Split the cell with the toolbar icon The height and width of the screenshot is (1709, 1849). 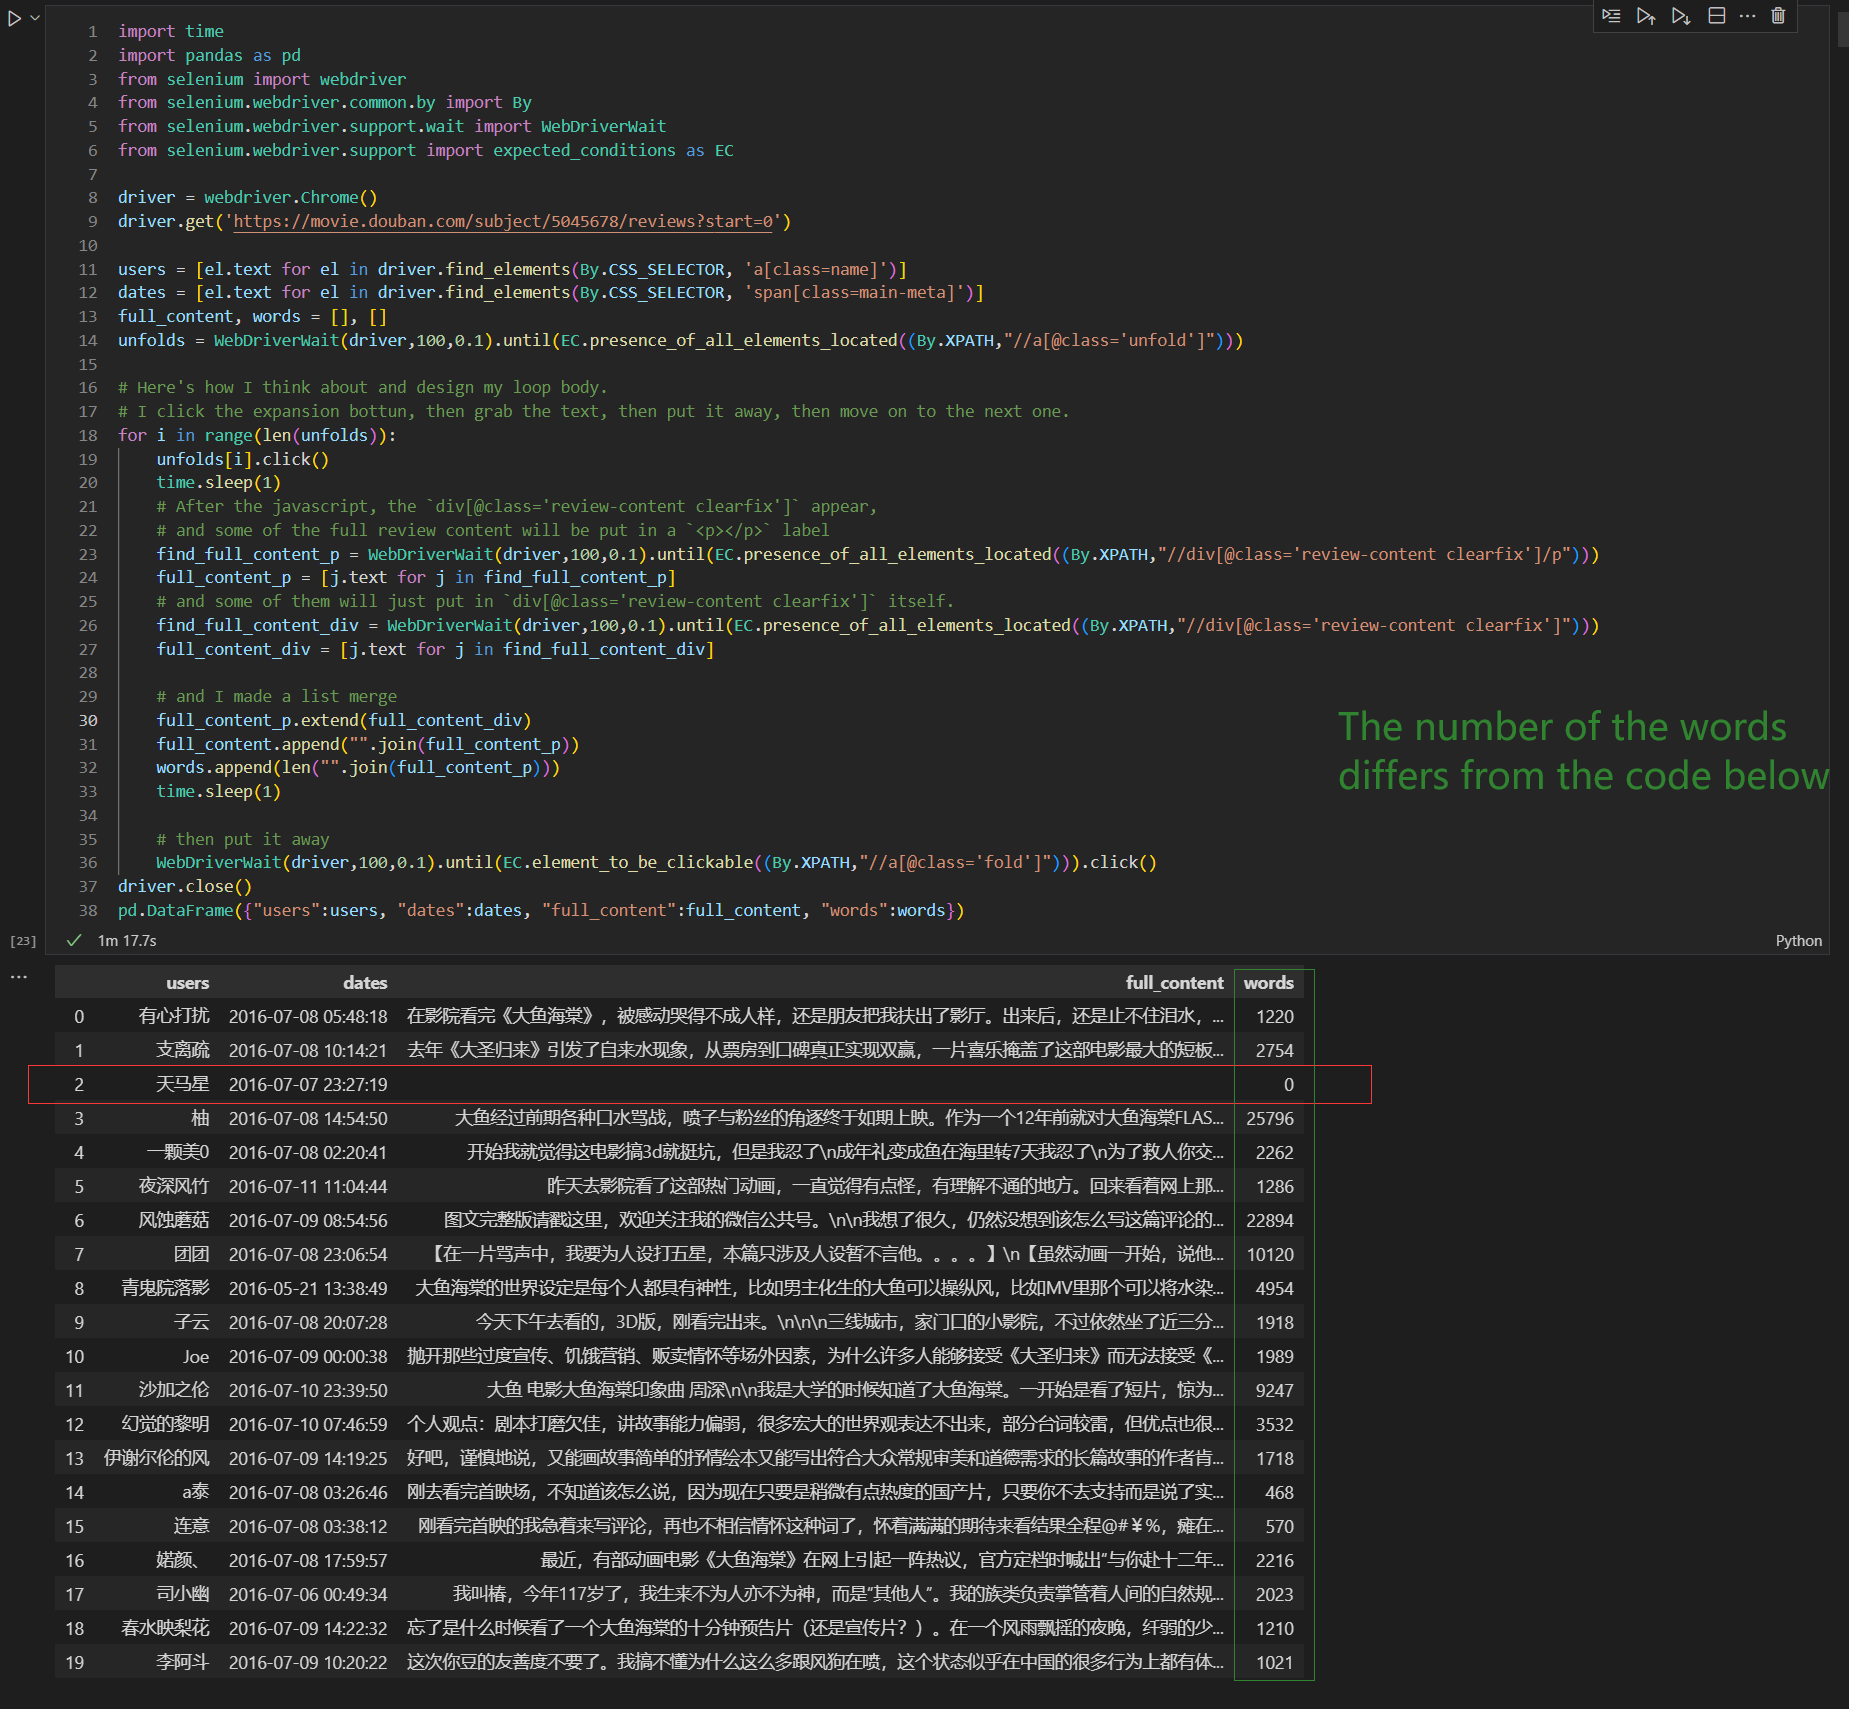coord(1716,16)
